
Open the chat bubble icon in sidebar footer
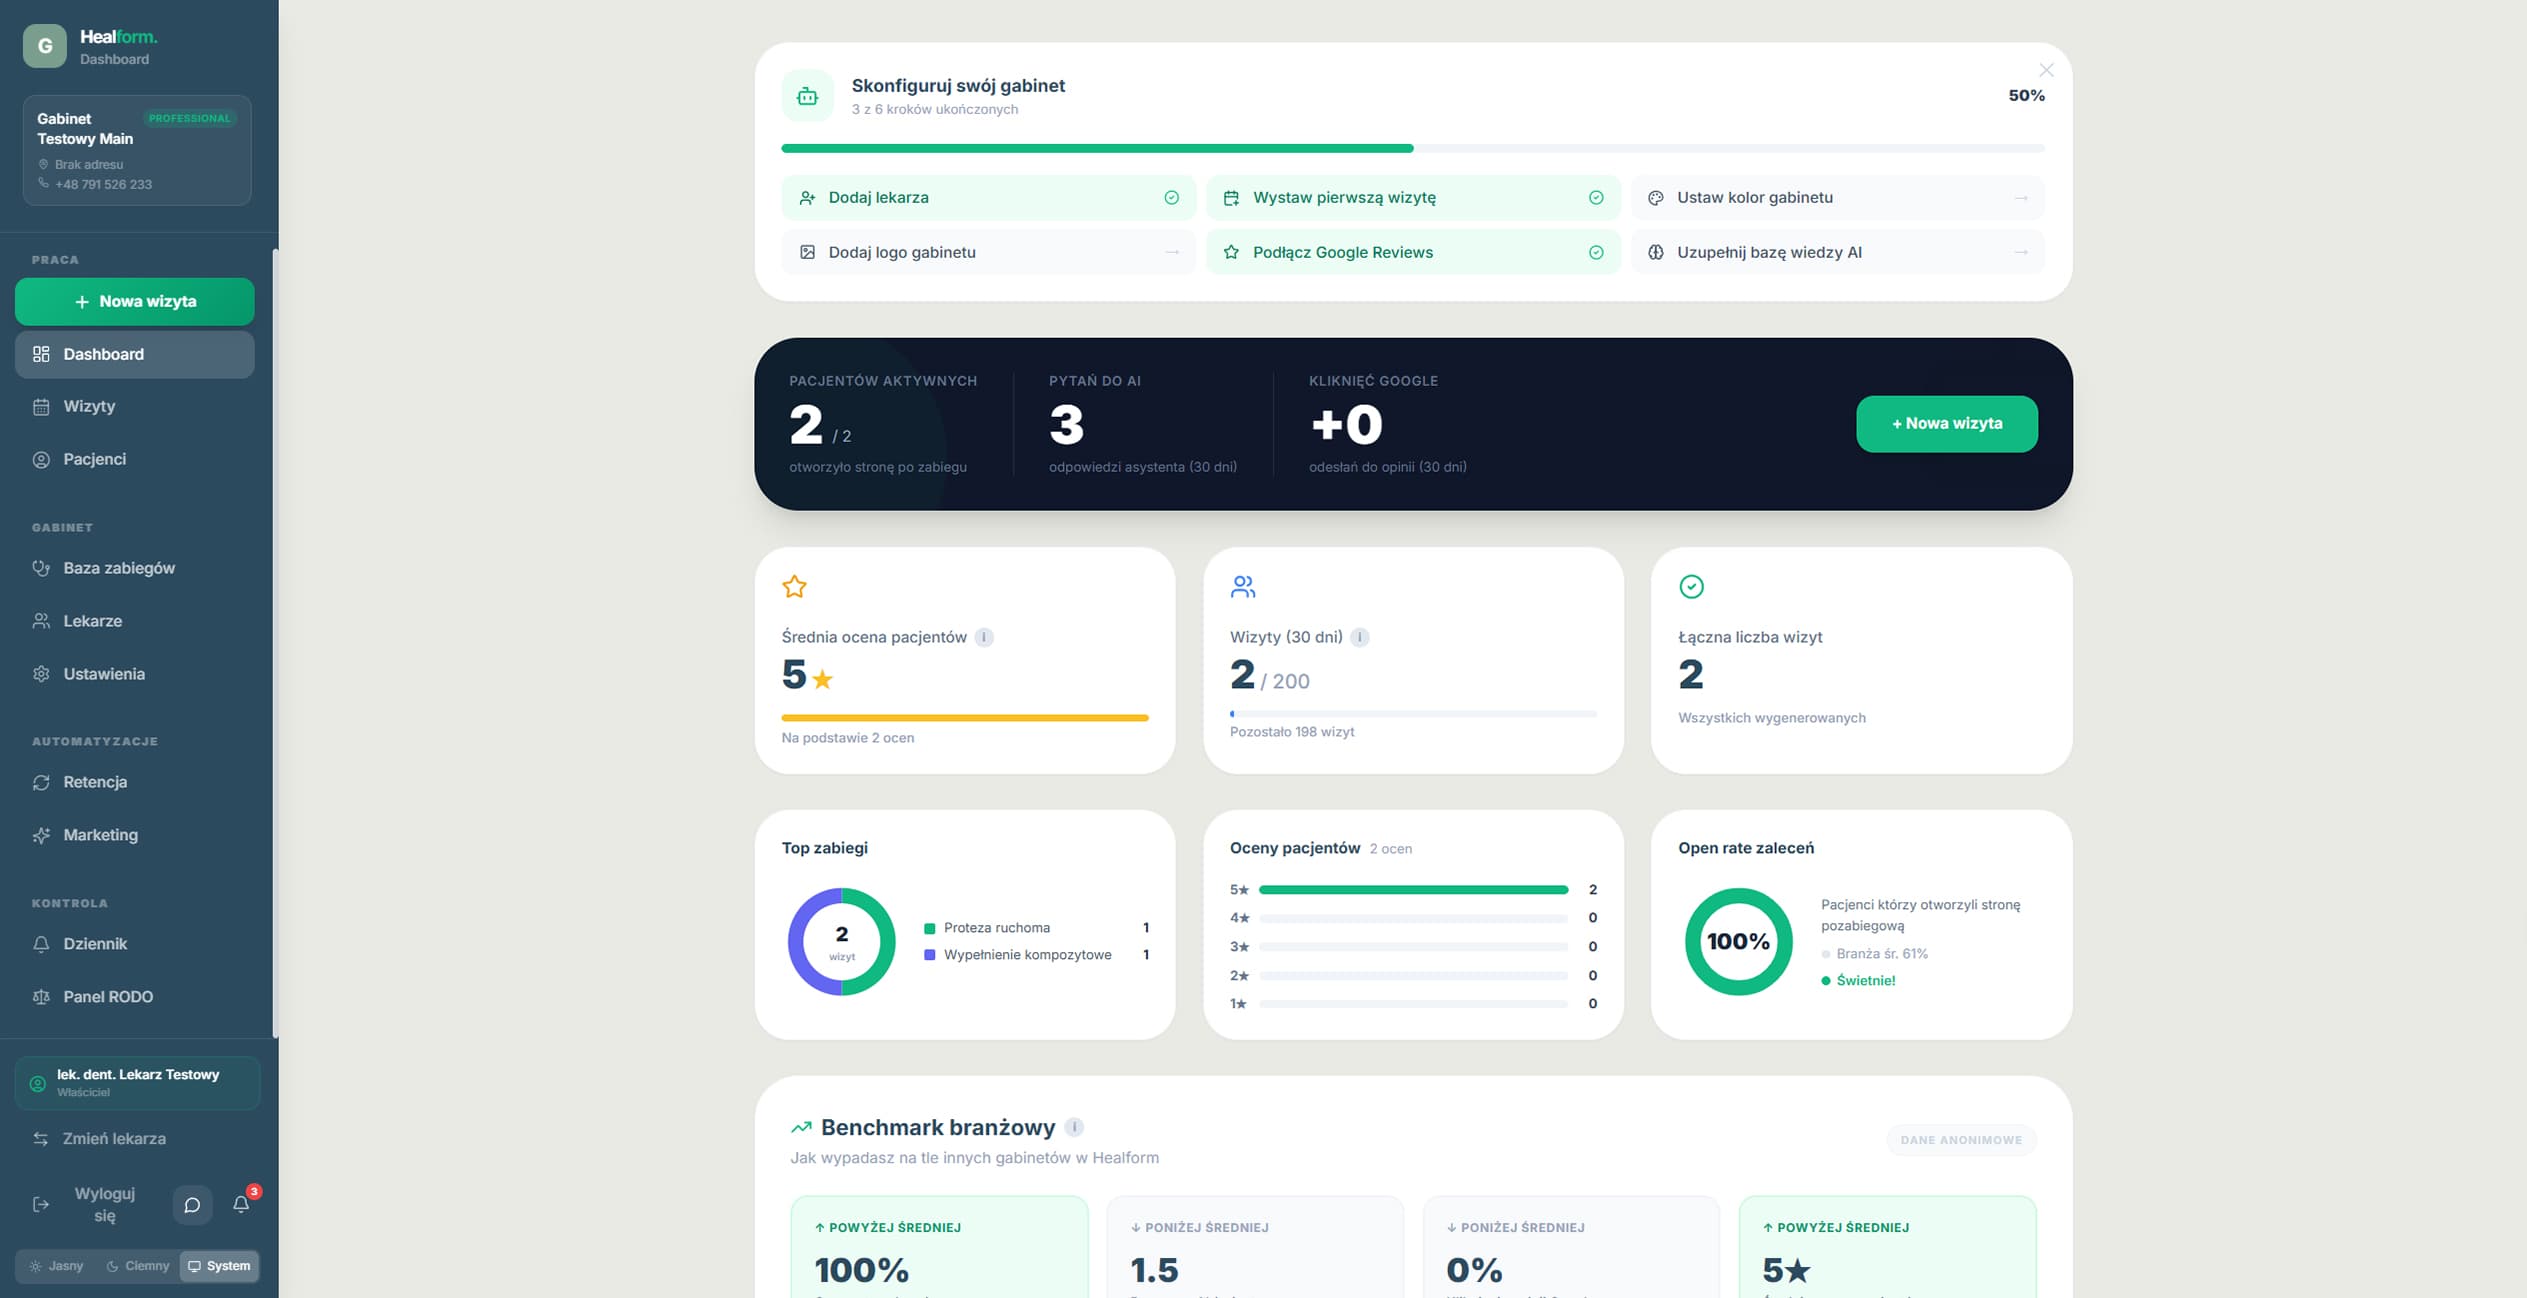pos(192,1205)
